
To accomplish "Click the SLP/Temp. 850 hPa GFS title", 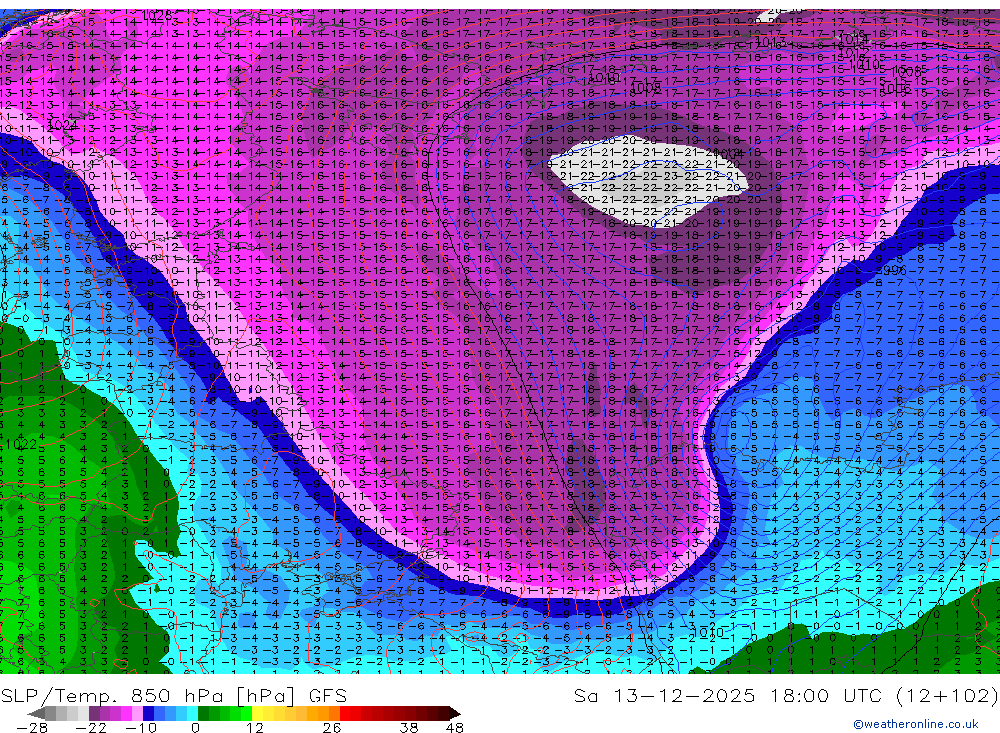I will point(173,695).
